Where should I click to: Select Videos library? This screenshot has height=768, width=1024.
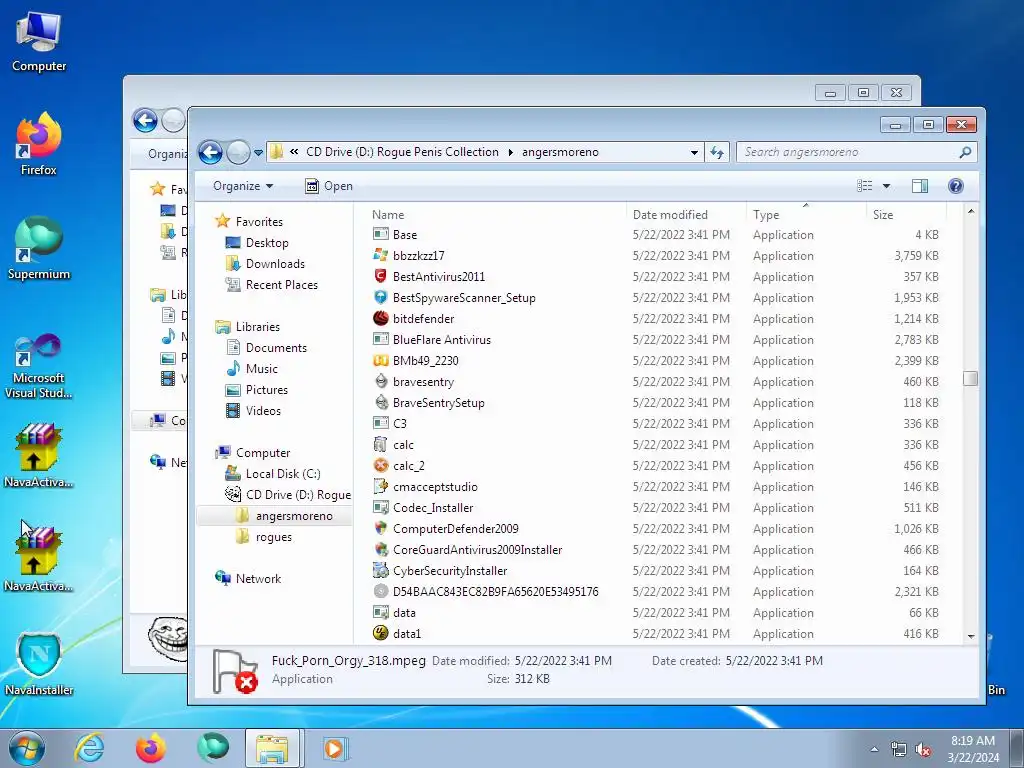pos(263,410)
